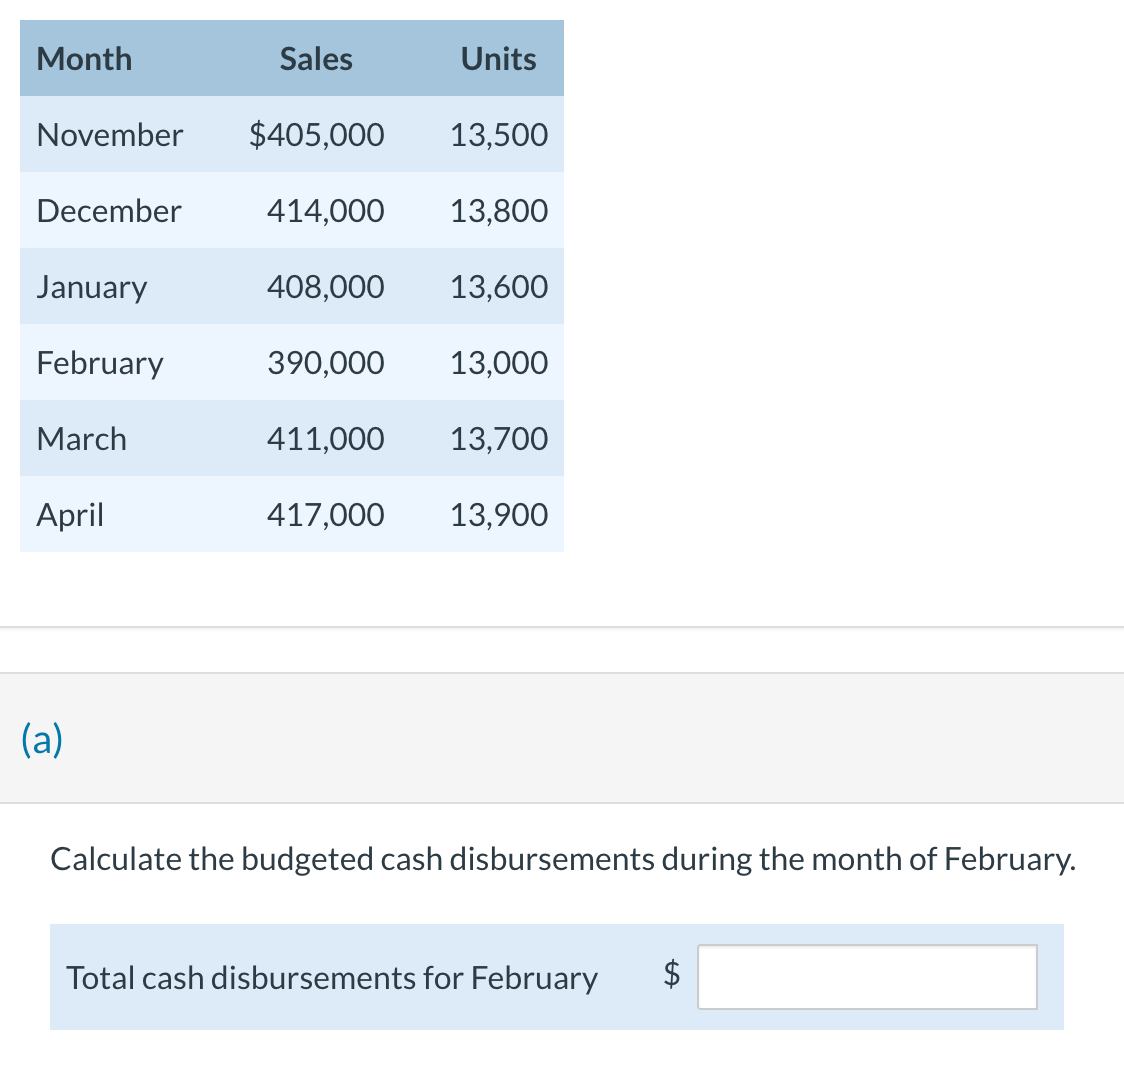Click the Total cash disbursements input field
1124x1076 pixels.
867,977
